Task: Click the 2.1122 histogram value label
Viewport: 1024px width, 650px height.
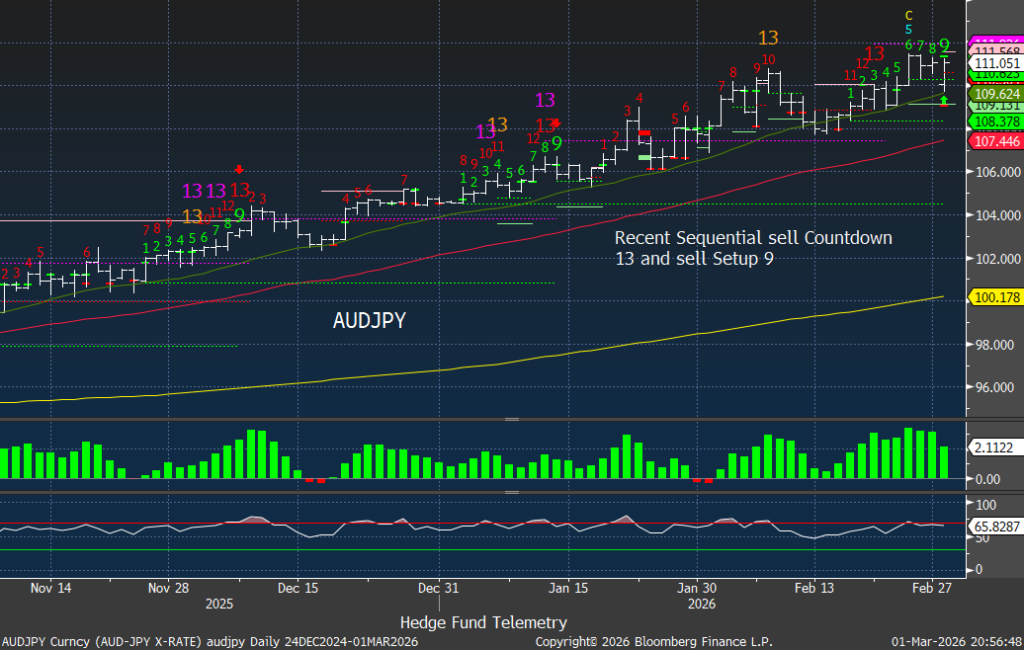Action: 993,448
